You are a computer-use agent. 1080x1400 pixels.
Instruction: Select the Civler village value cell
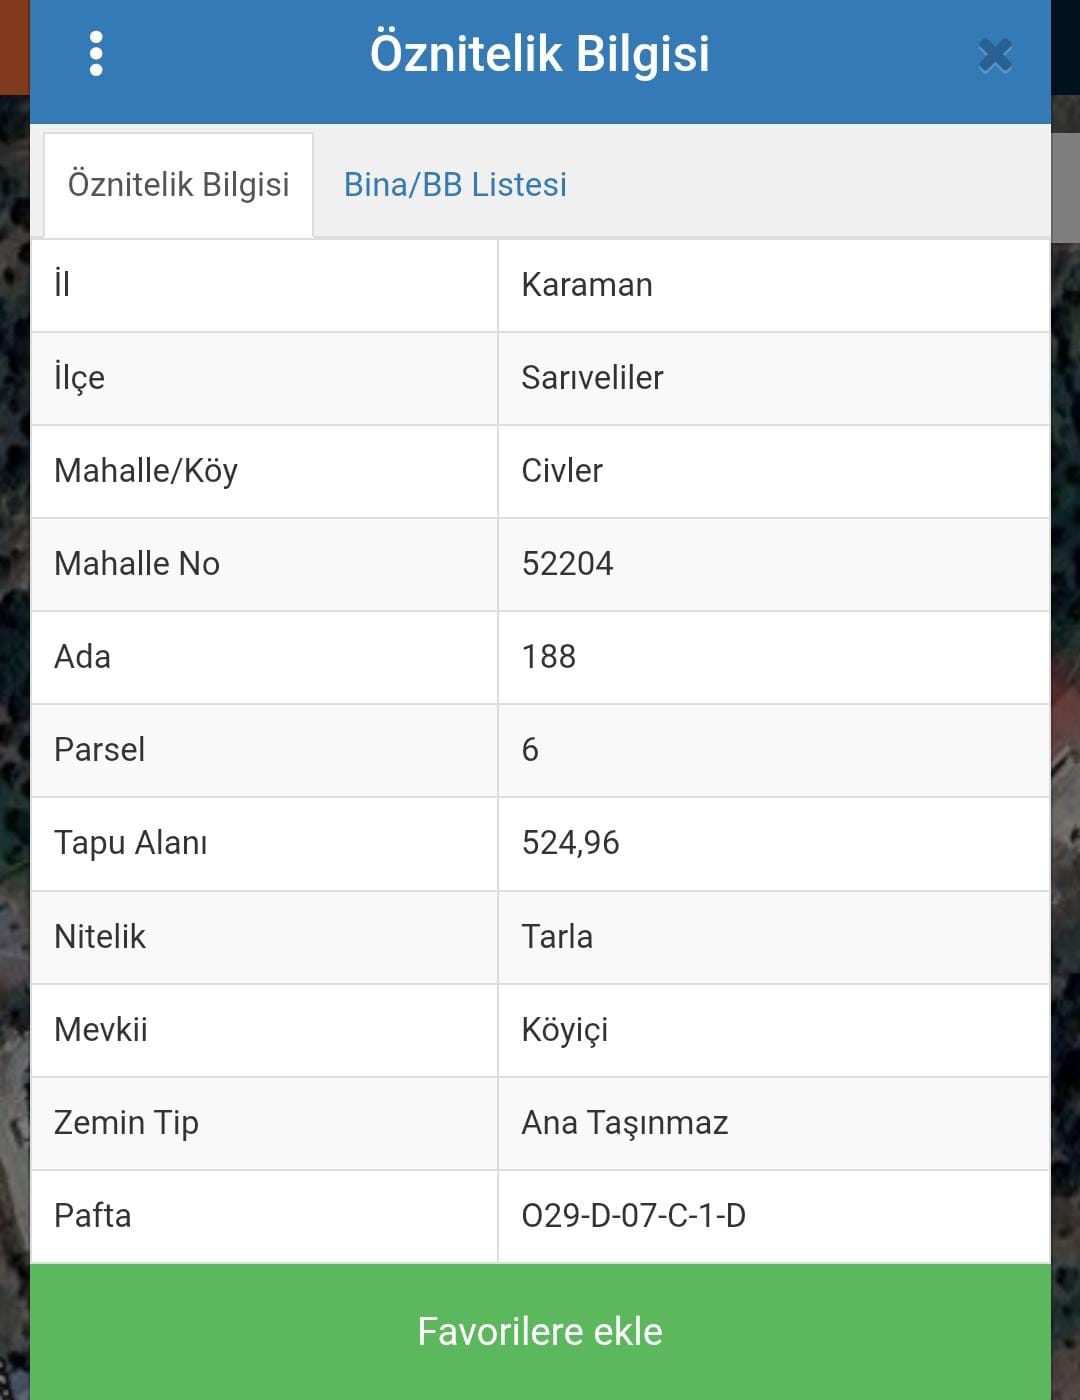point(562,471)
